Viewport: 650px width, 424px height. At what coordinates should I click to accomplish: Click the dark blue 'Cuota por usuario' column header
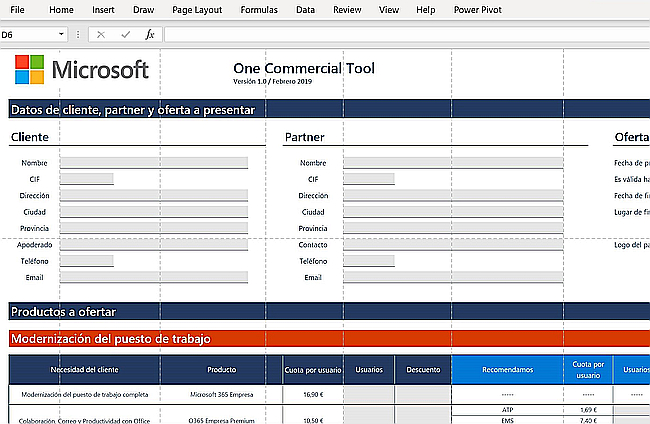click(313, 370)
